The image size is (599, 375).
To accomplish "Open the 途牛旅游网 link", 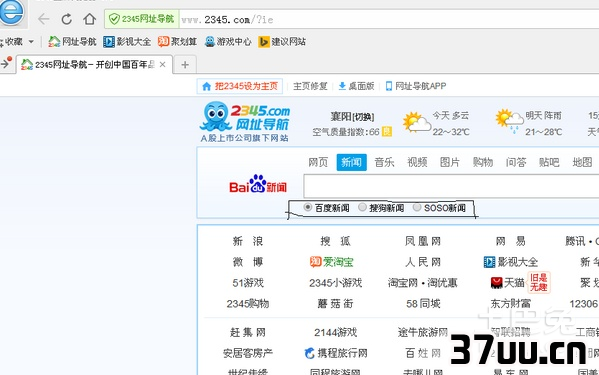I will 423,332.
